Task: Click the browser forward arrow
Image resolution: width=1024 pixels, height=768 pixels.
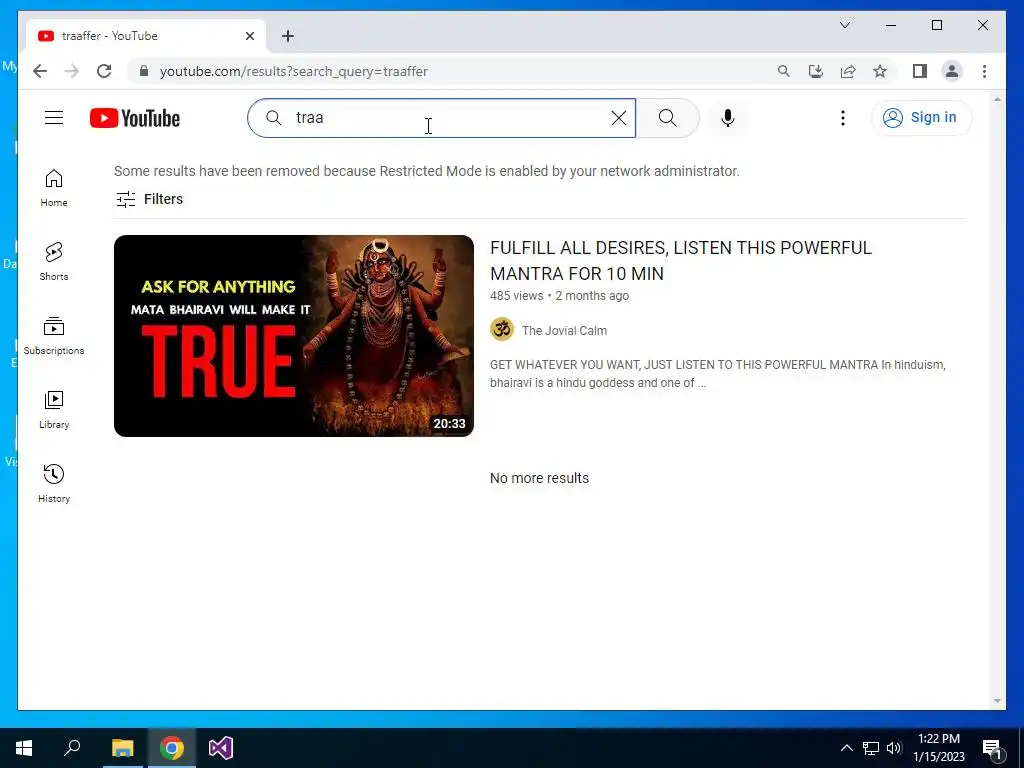Action: point(72,71)
